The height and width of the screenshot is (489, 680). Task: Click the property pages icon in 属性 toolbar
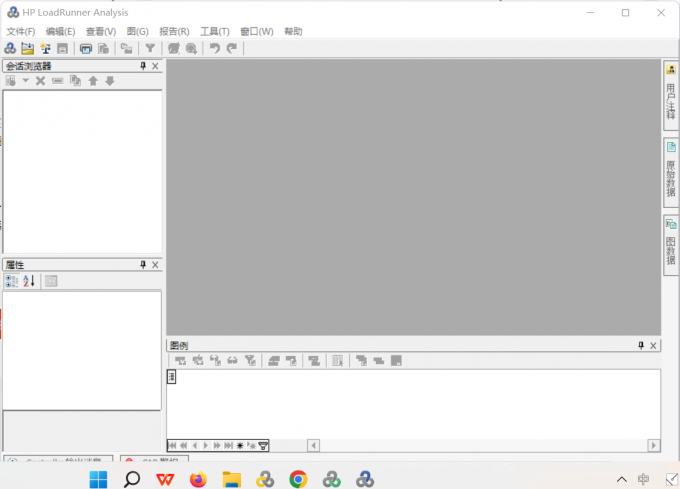pos(51,281)
